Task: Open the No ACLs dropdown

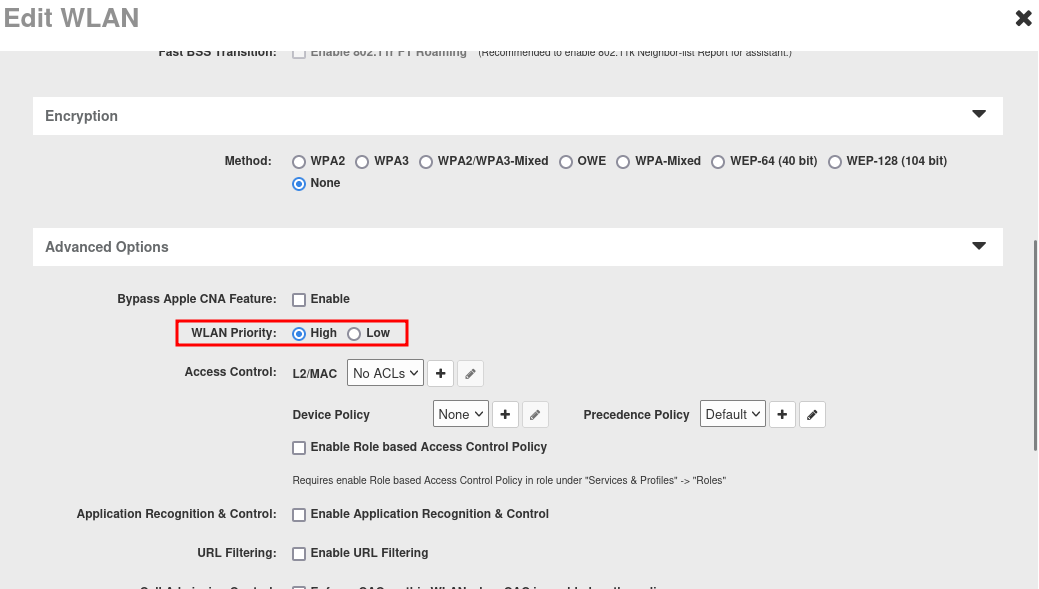Action: (x=385, y=373)
